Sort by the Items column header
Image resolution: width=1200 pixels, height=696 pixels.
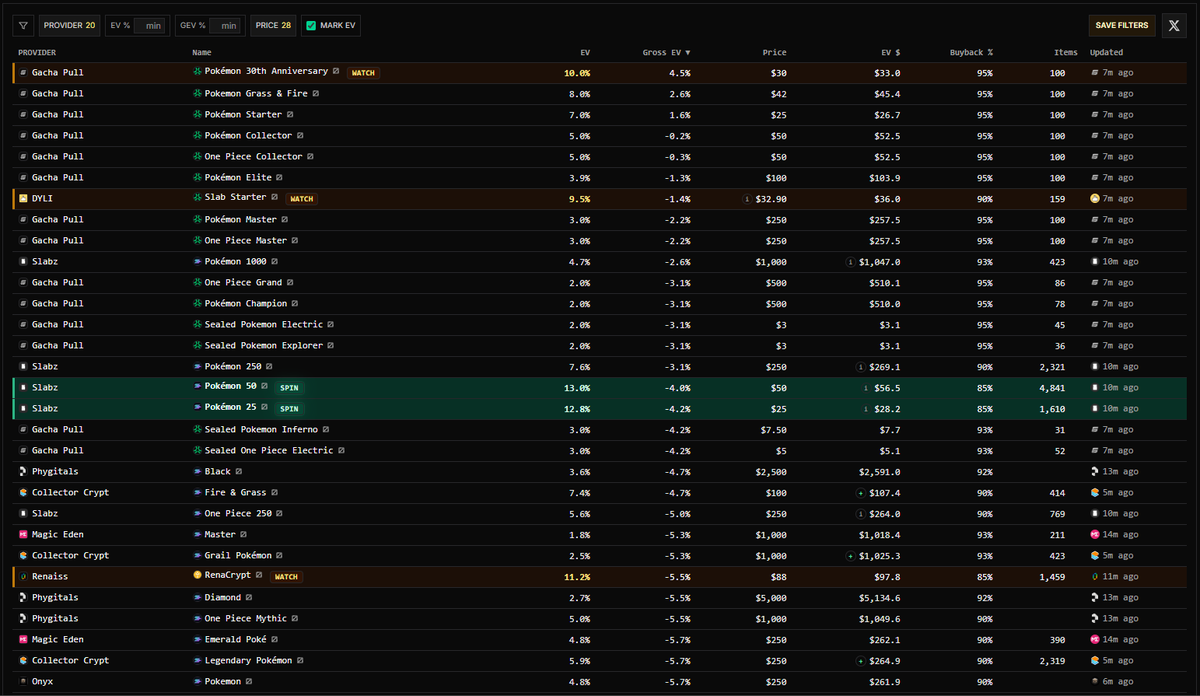[1066, 52]
